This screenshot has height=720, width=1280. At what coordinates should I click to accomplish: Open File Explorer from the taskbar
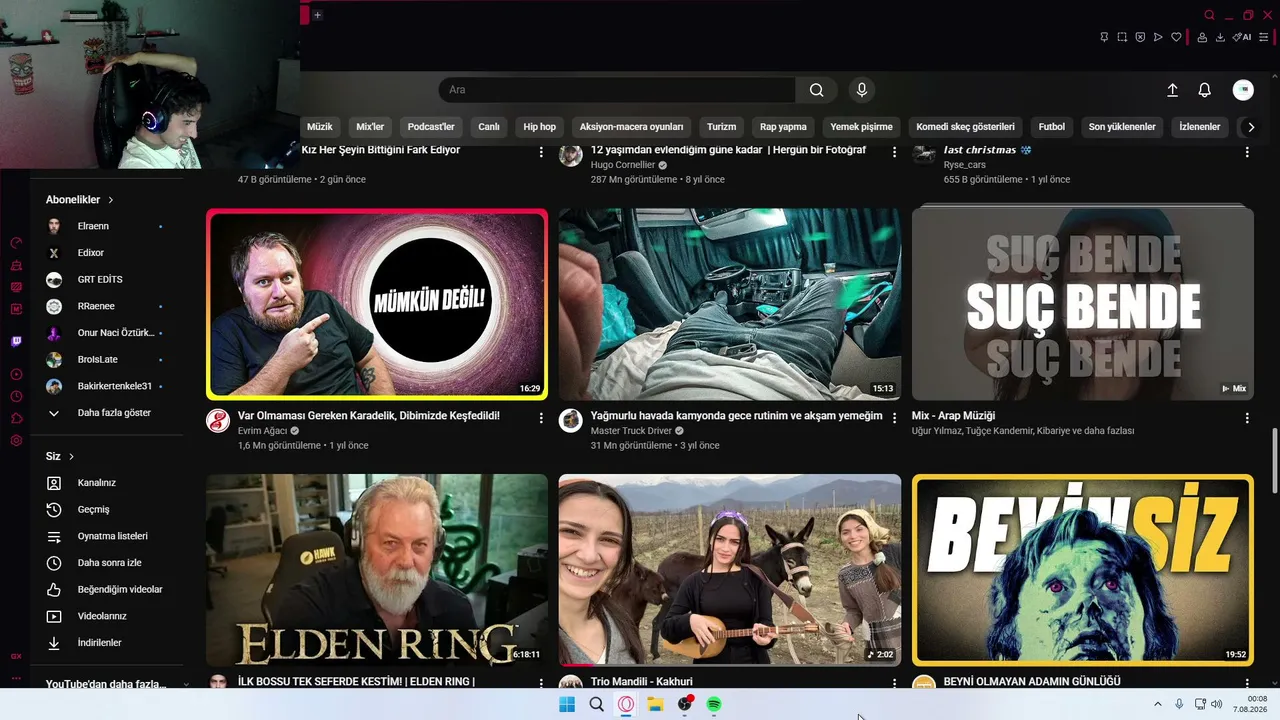655,704
